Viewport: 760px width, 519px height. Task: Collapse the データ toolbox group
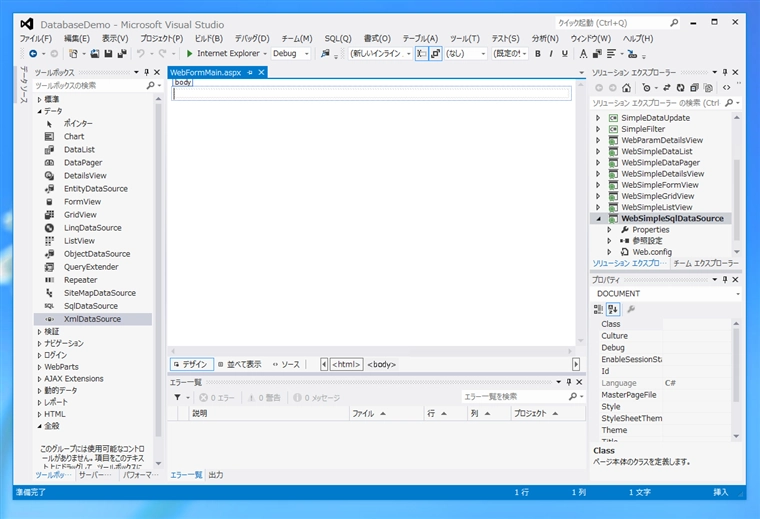click(39, 111)
